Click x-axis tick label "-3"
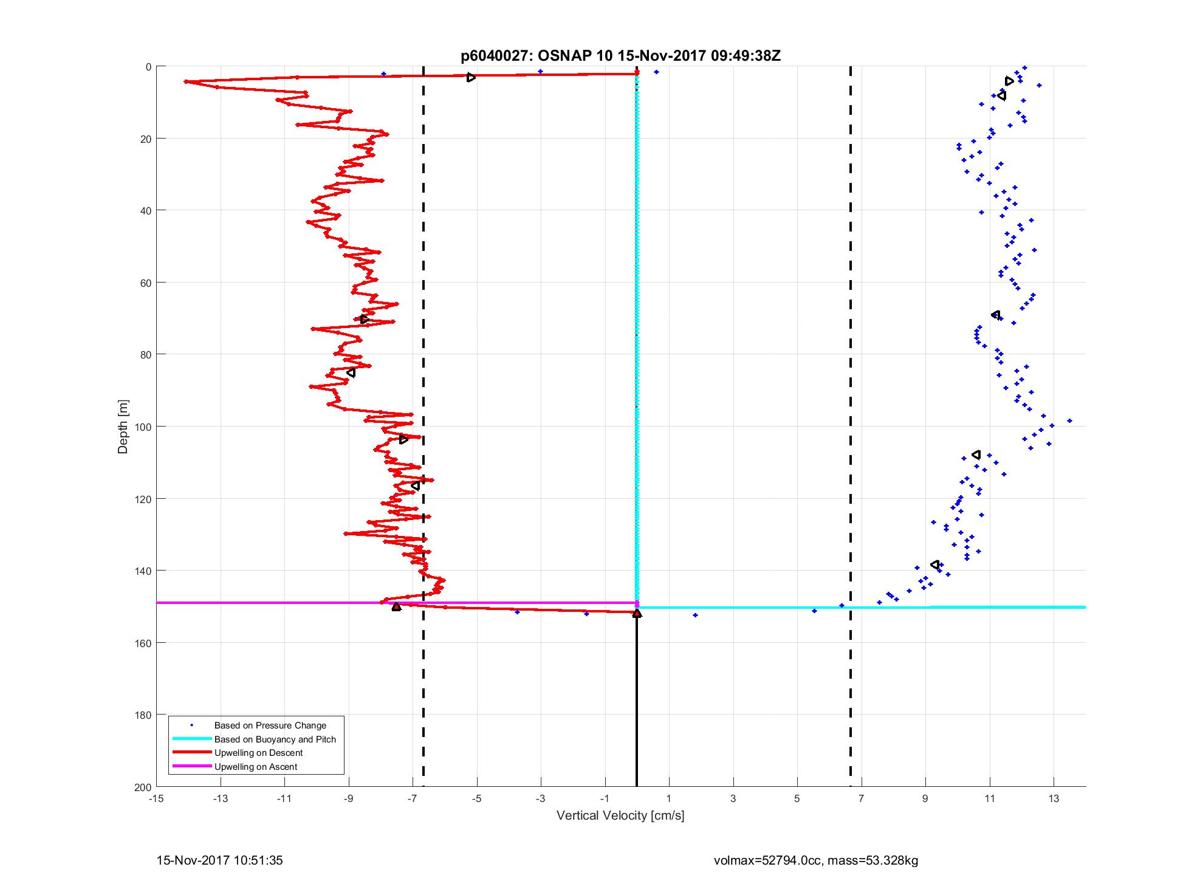The image size is (1200, 885). 540,799
